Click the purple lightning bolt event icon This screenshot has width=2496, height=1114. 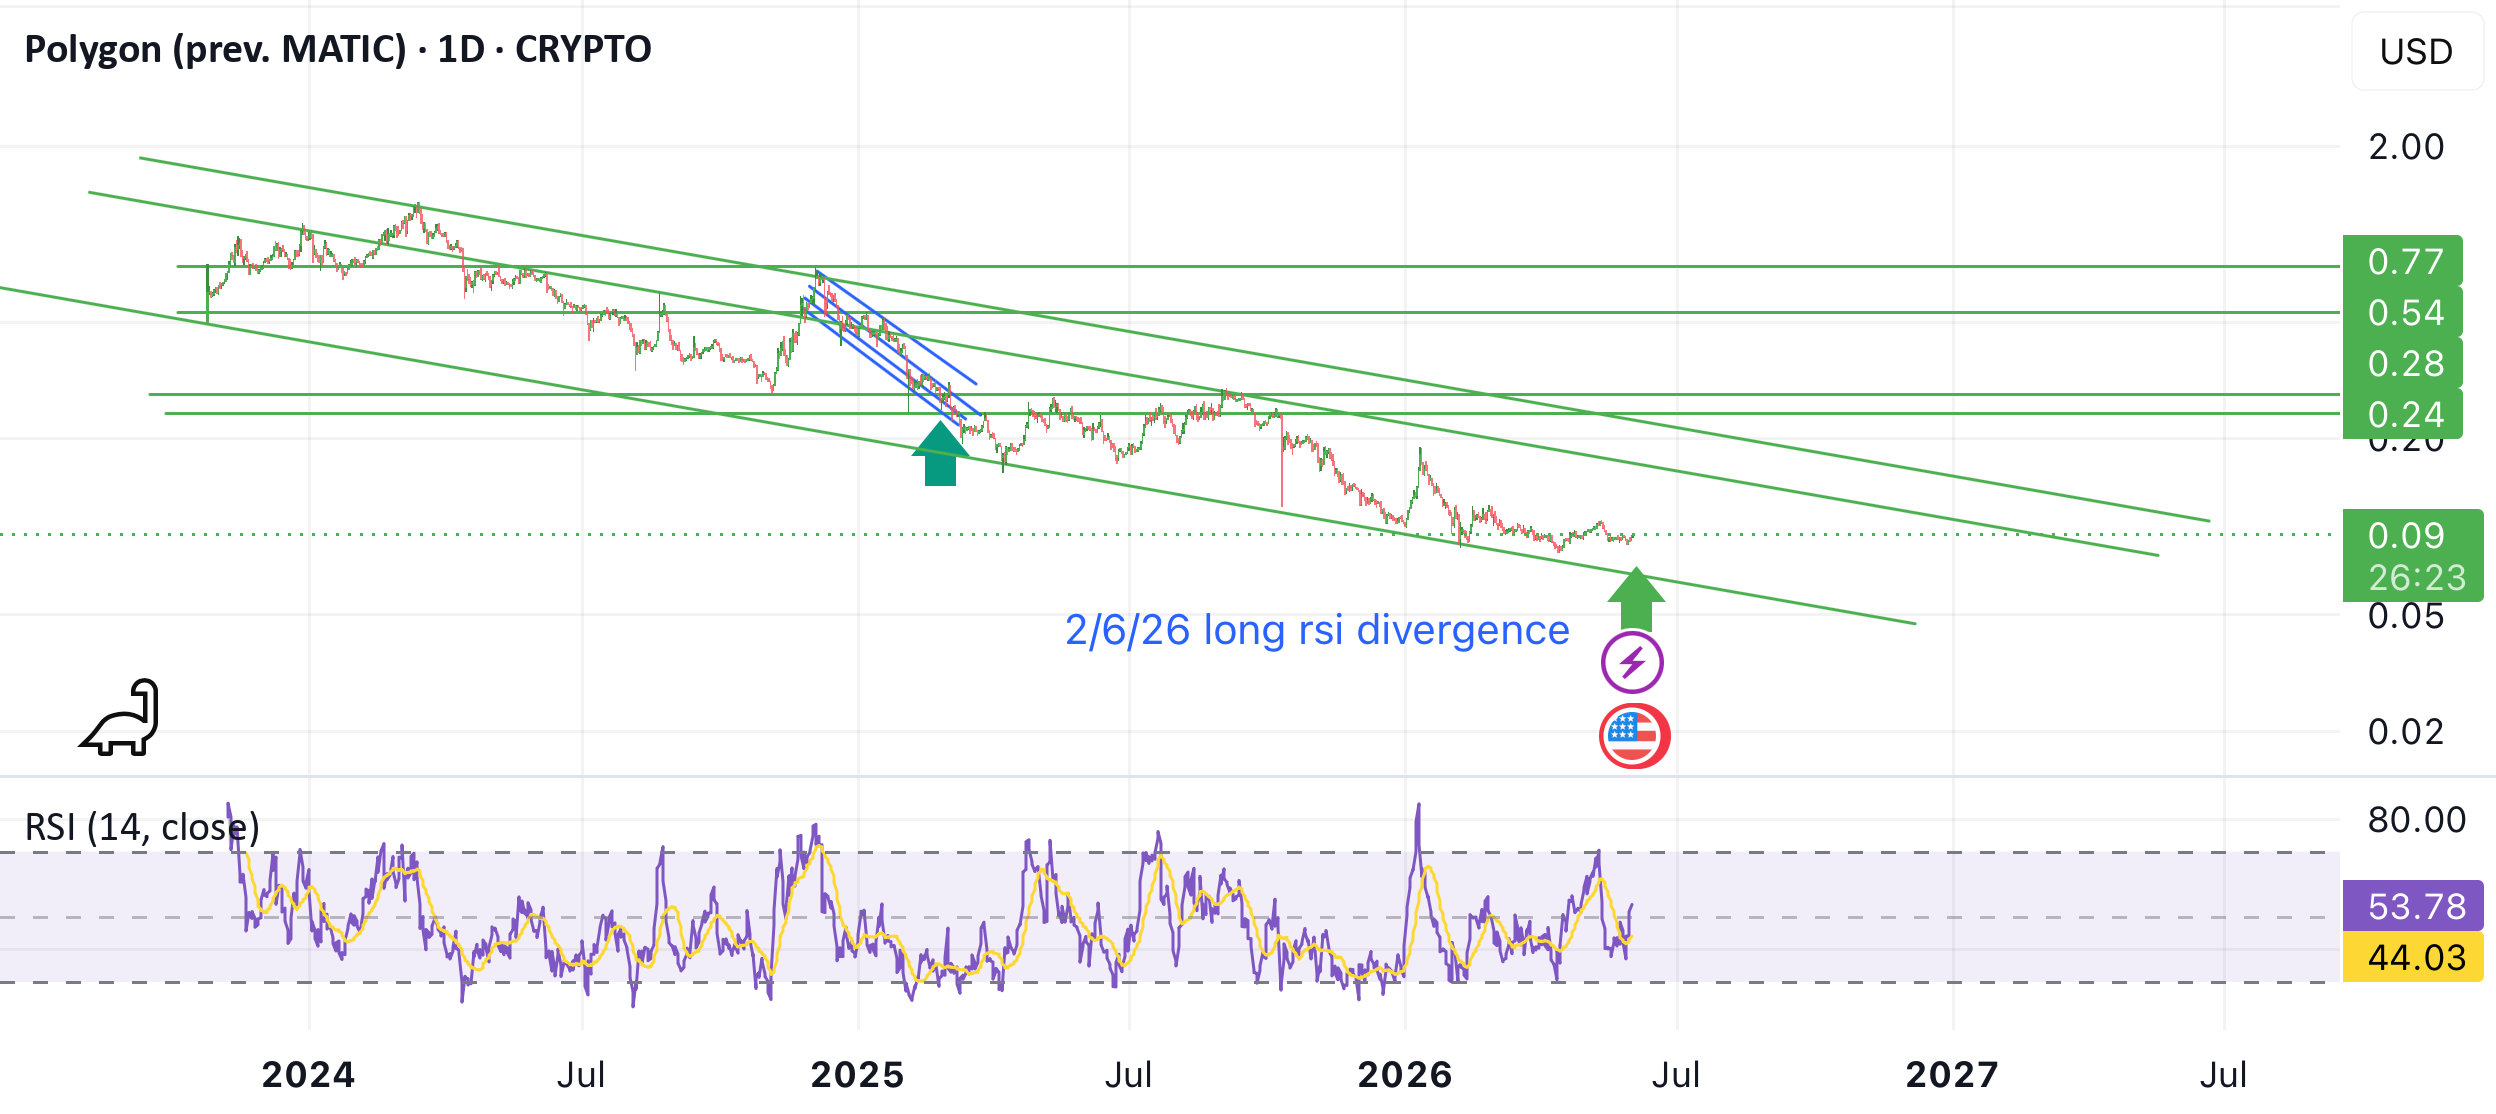[1632, 662]
